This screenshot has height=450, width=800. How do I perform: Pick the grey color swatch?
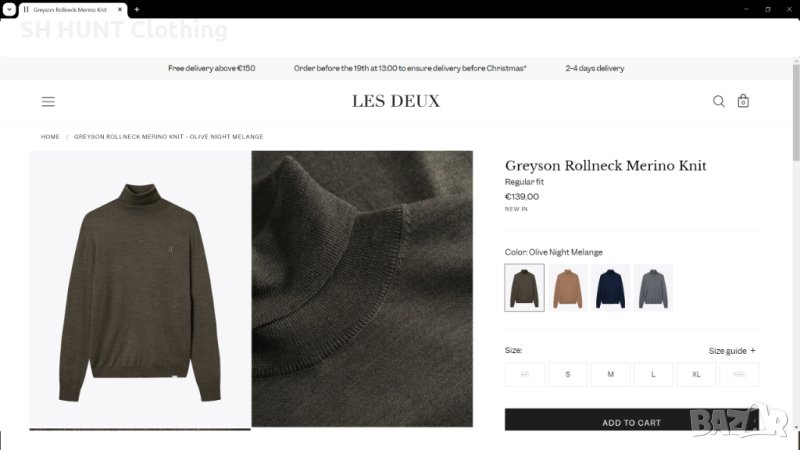(653, 288)
